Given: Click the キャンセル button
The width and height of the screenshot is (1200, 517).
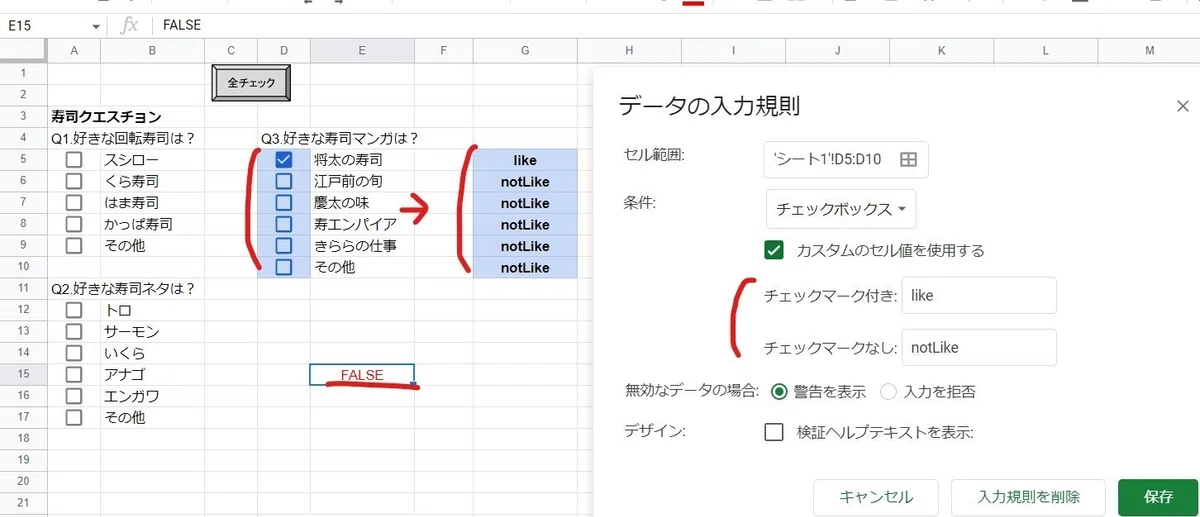Looking at the screenshot, I should pos(876,497).
